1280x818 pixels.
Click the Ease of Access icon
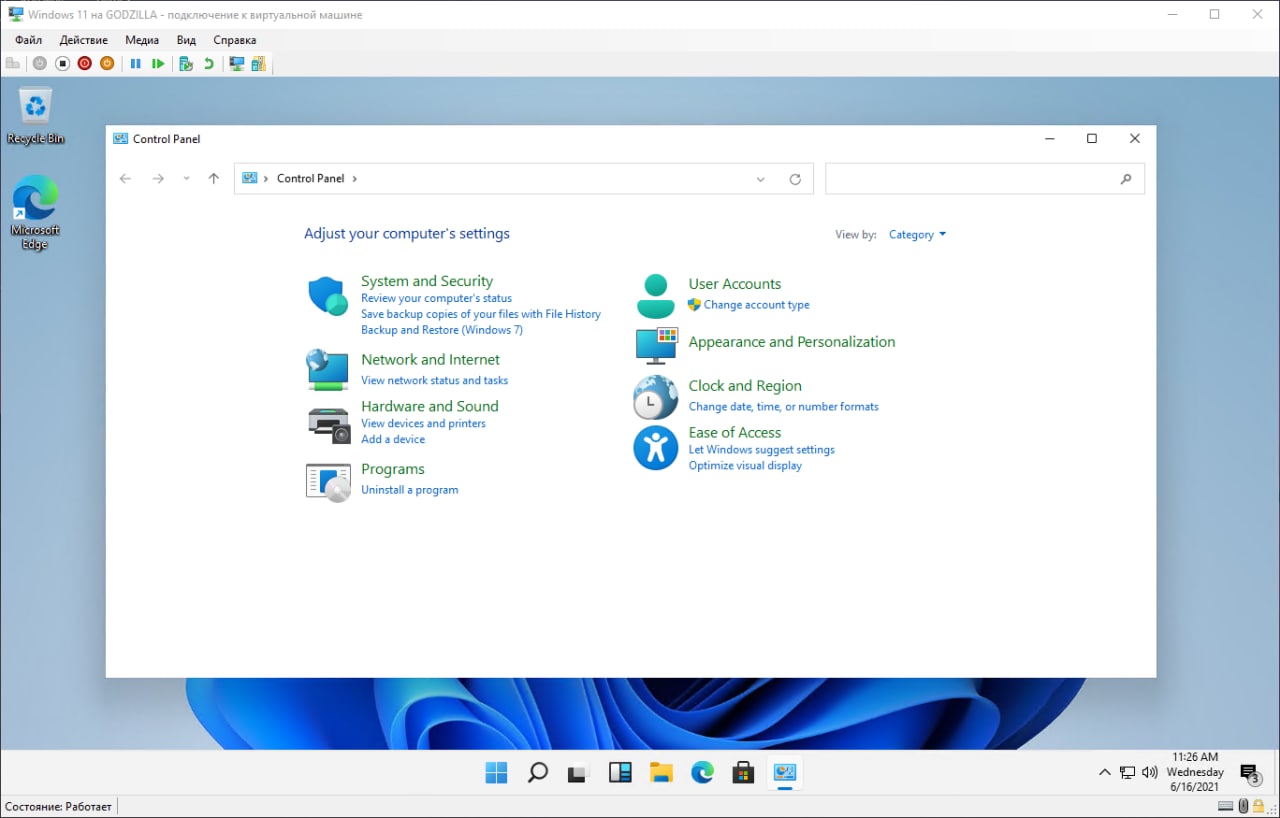coord(656,447)
